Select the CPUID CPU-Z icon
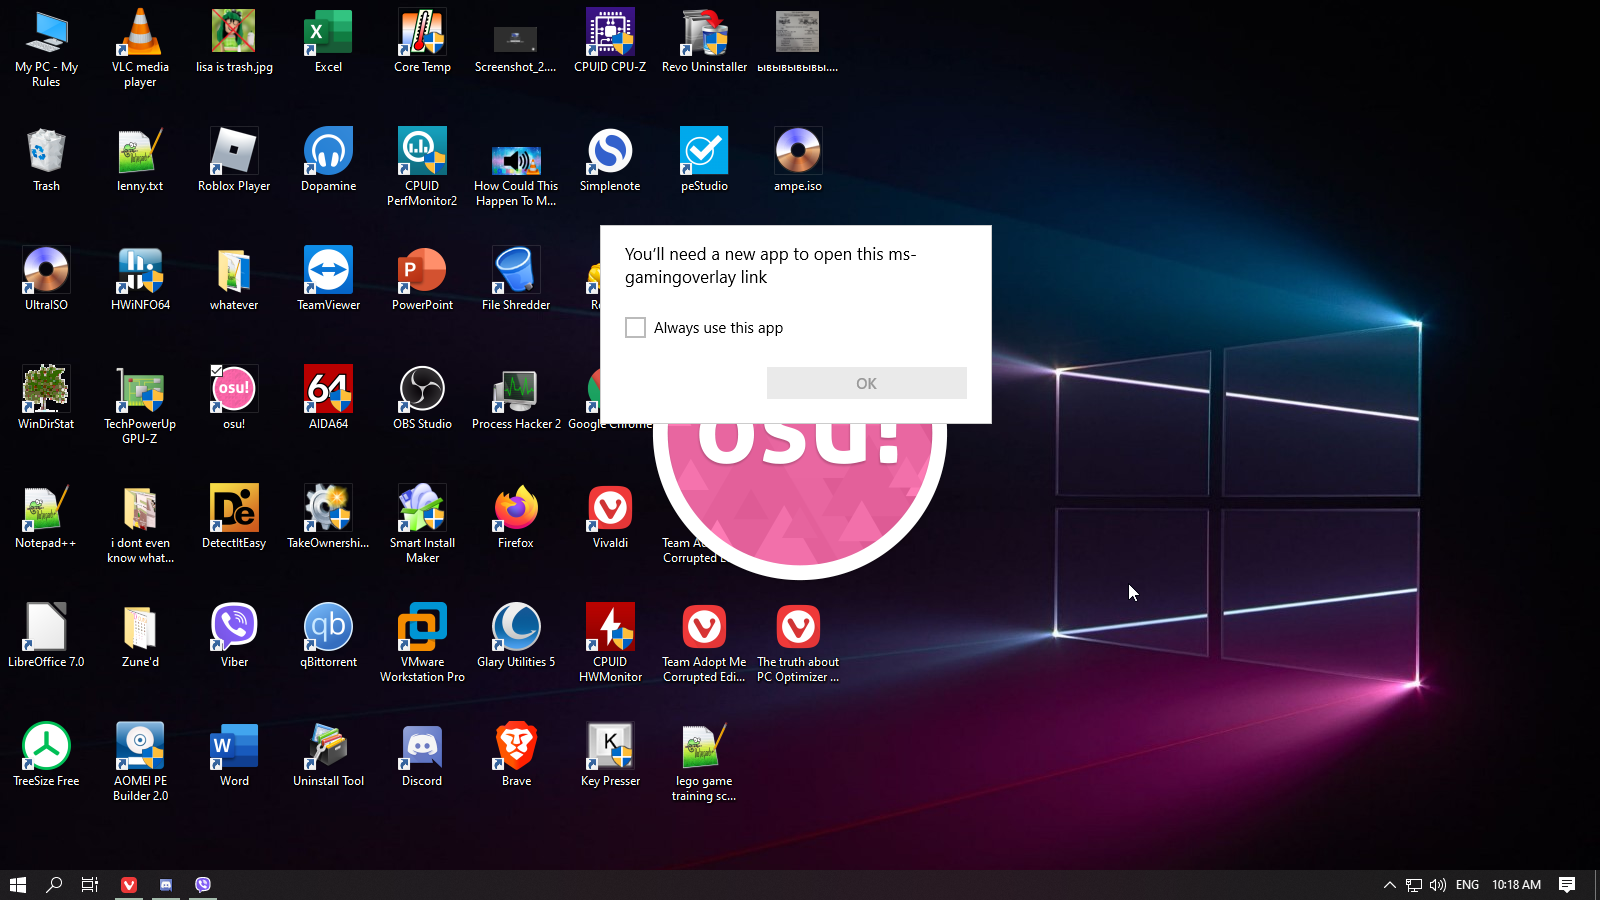The image size is (1600, 900). (610, 41)
